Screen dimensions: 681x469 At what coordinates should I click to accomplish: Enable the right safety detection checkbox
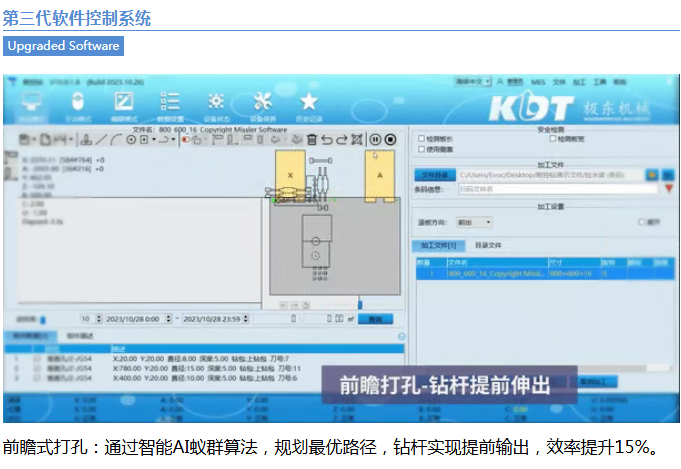pyautogui.click(x=553, y=139)
